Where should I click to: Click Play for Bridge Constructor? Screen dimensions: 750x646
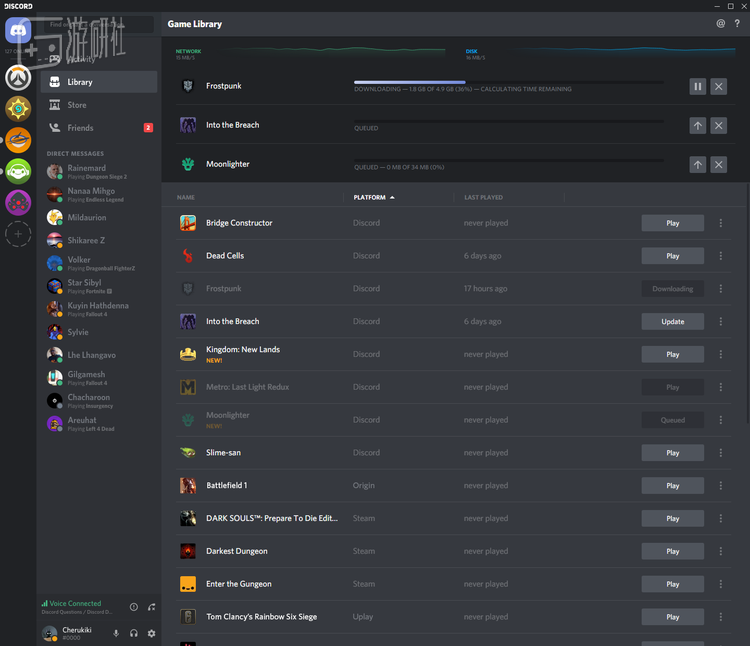pyautogui.click(x=672, y=223)
